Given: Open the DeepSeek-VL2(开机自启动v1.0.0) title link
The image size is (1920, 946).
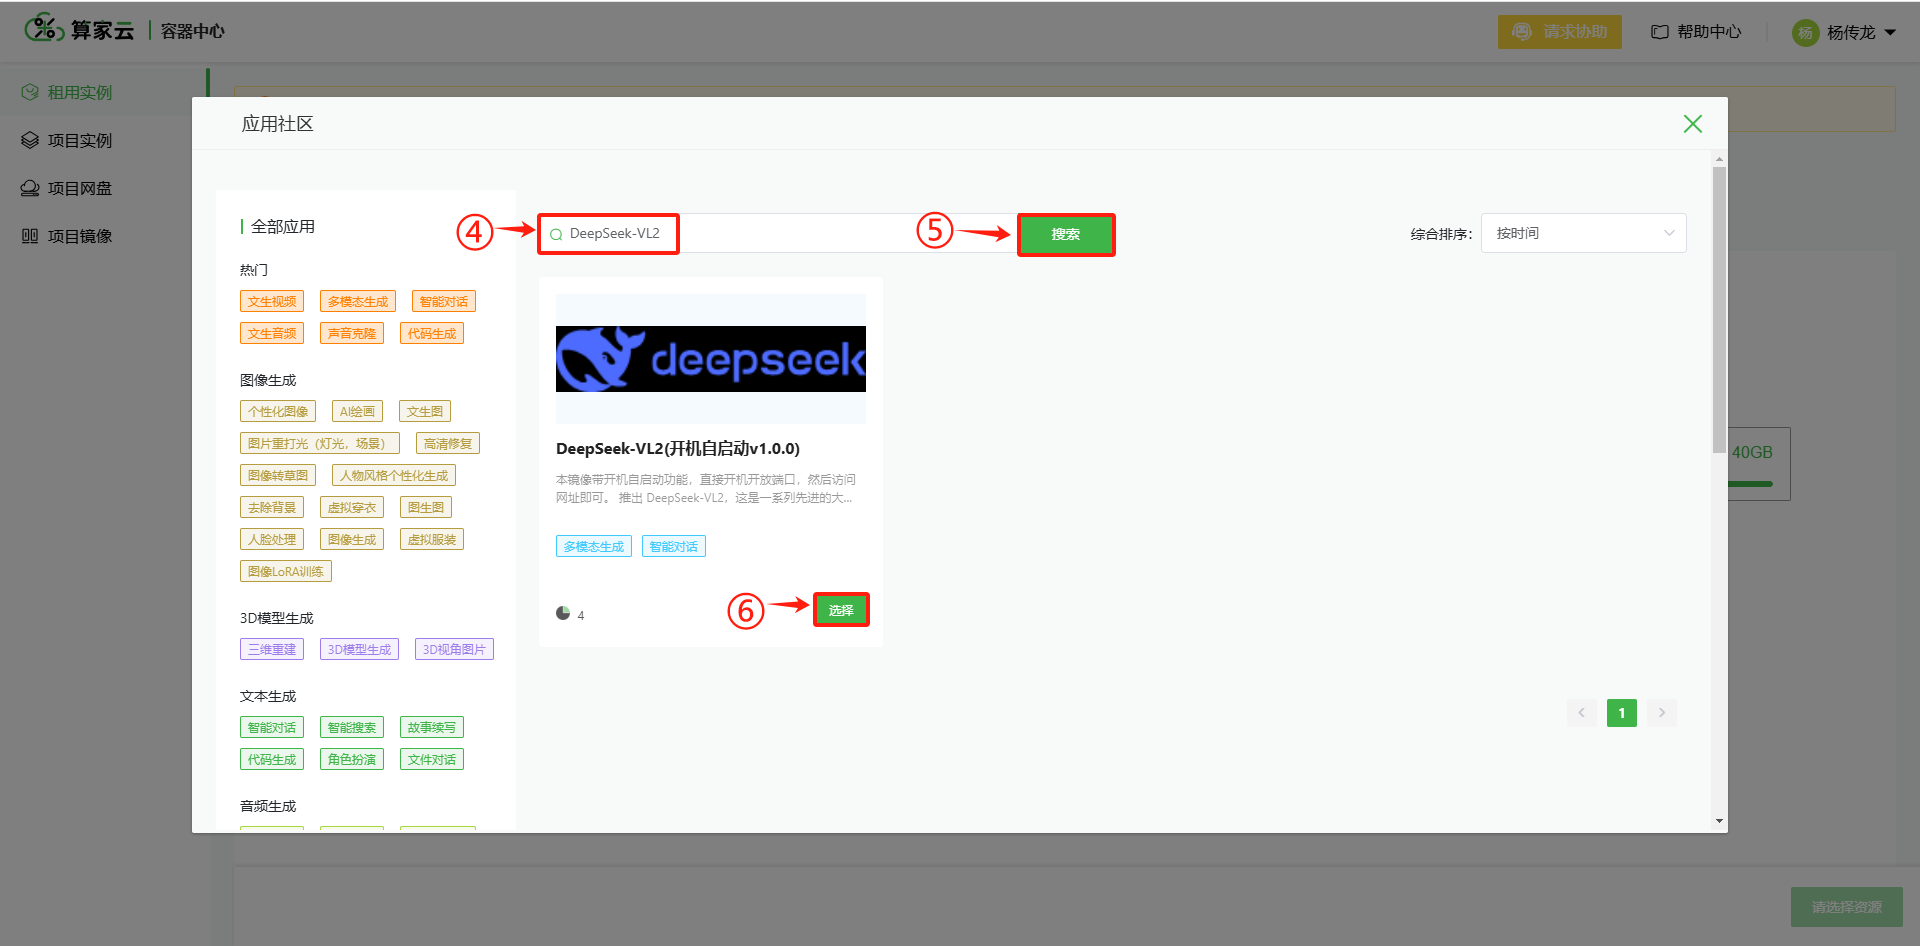Looking at the screenshot, I should coord(678,448).
